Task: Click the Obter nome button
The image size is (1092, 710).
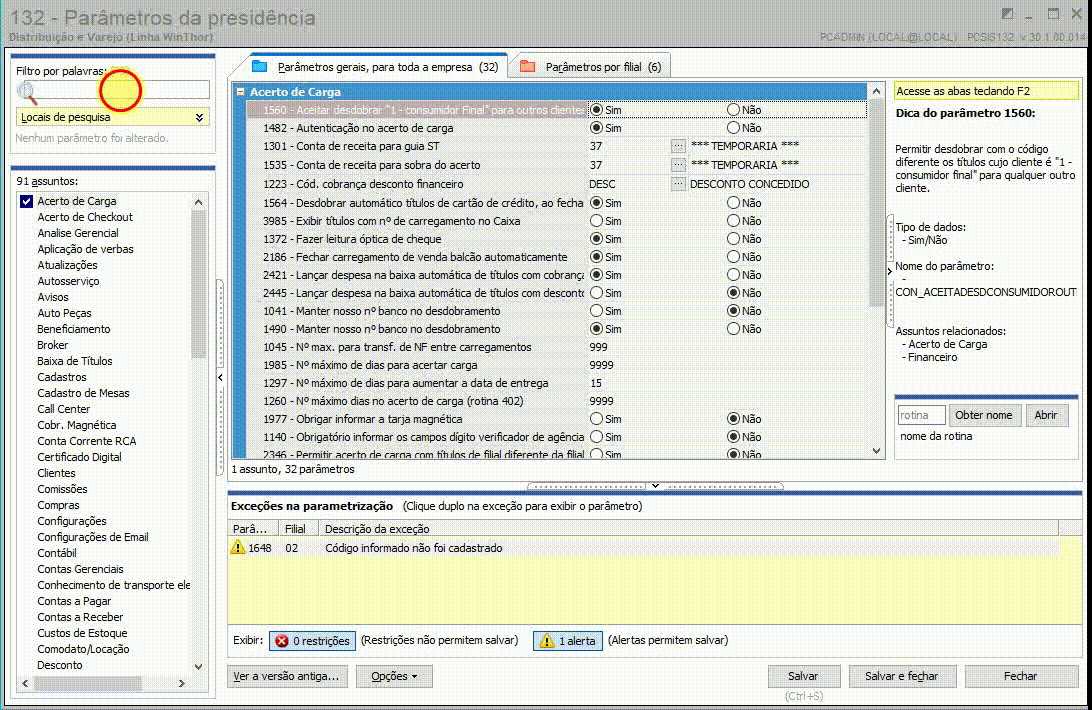Action: tap(984, 415)
